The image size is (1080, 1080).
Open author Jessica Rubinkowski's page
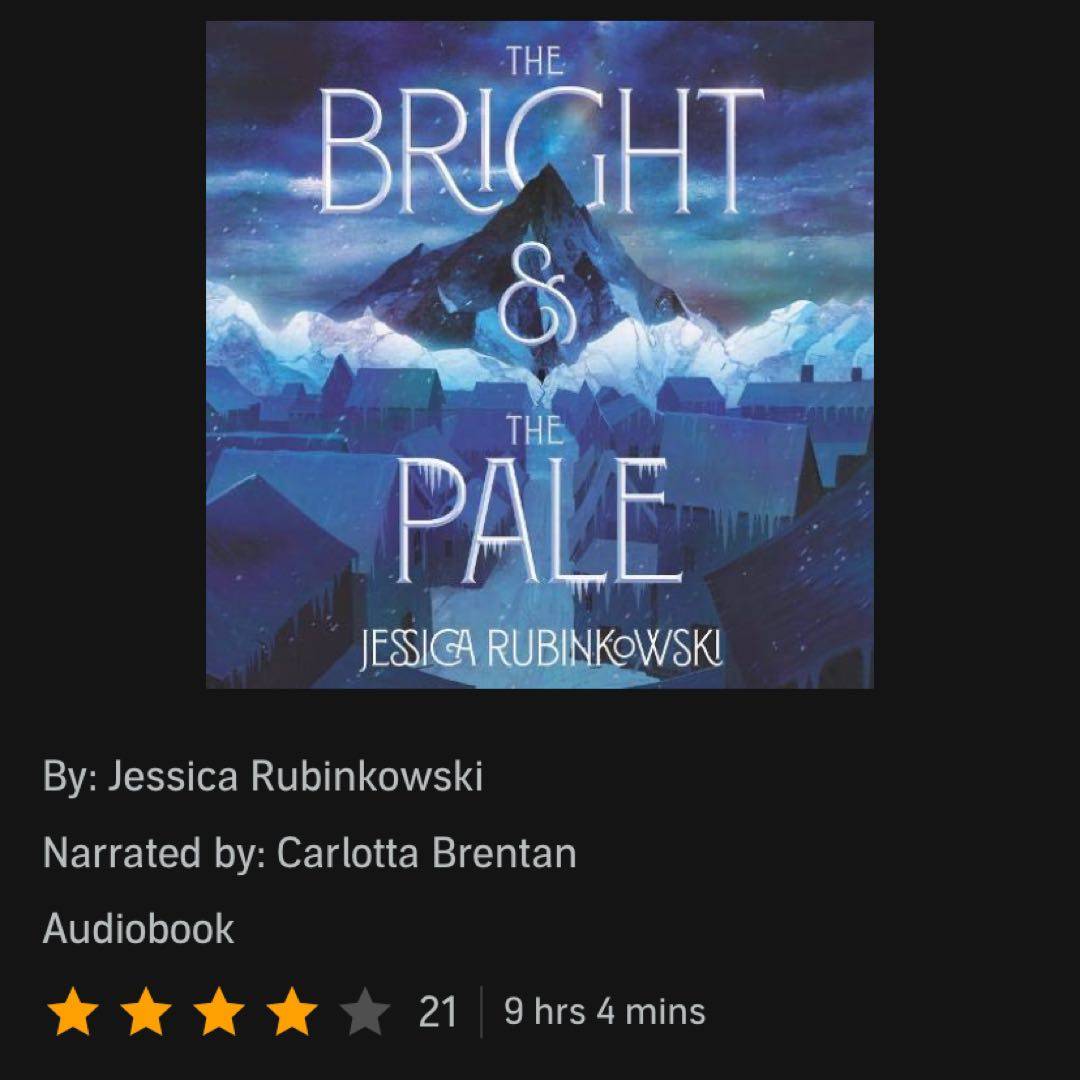click(295, 776)
